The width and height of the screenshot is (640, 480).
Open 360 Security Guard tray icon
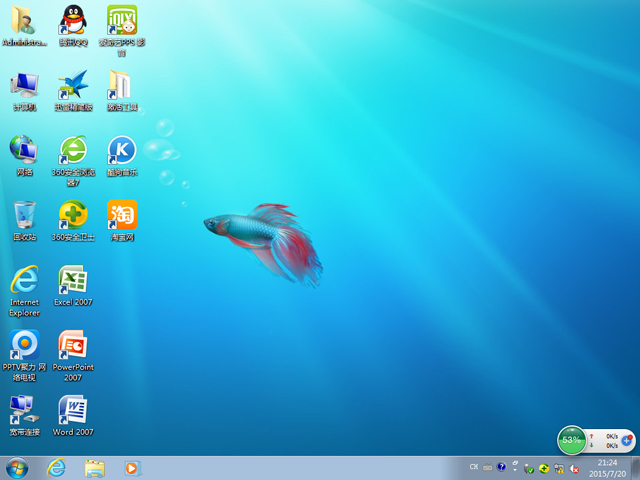(544, 469)
